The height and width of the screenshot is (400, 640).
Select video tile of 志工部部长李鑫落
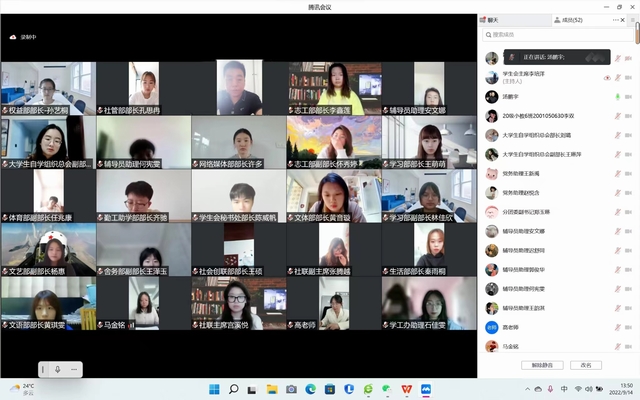[x=333, y=89]
